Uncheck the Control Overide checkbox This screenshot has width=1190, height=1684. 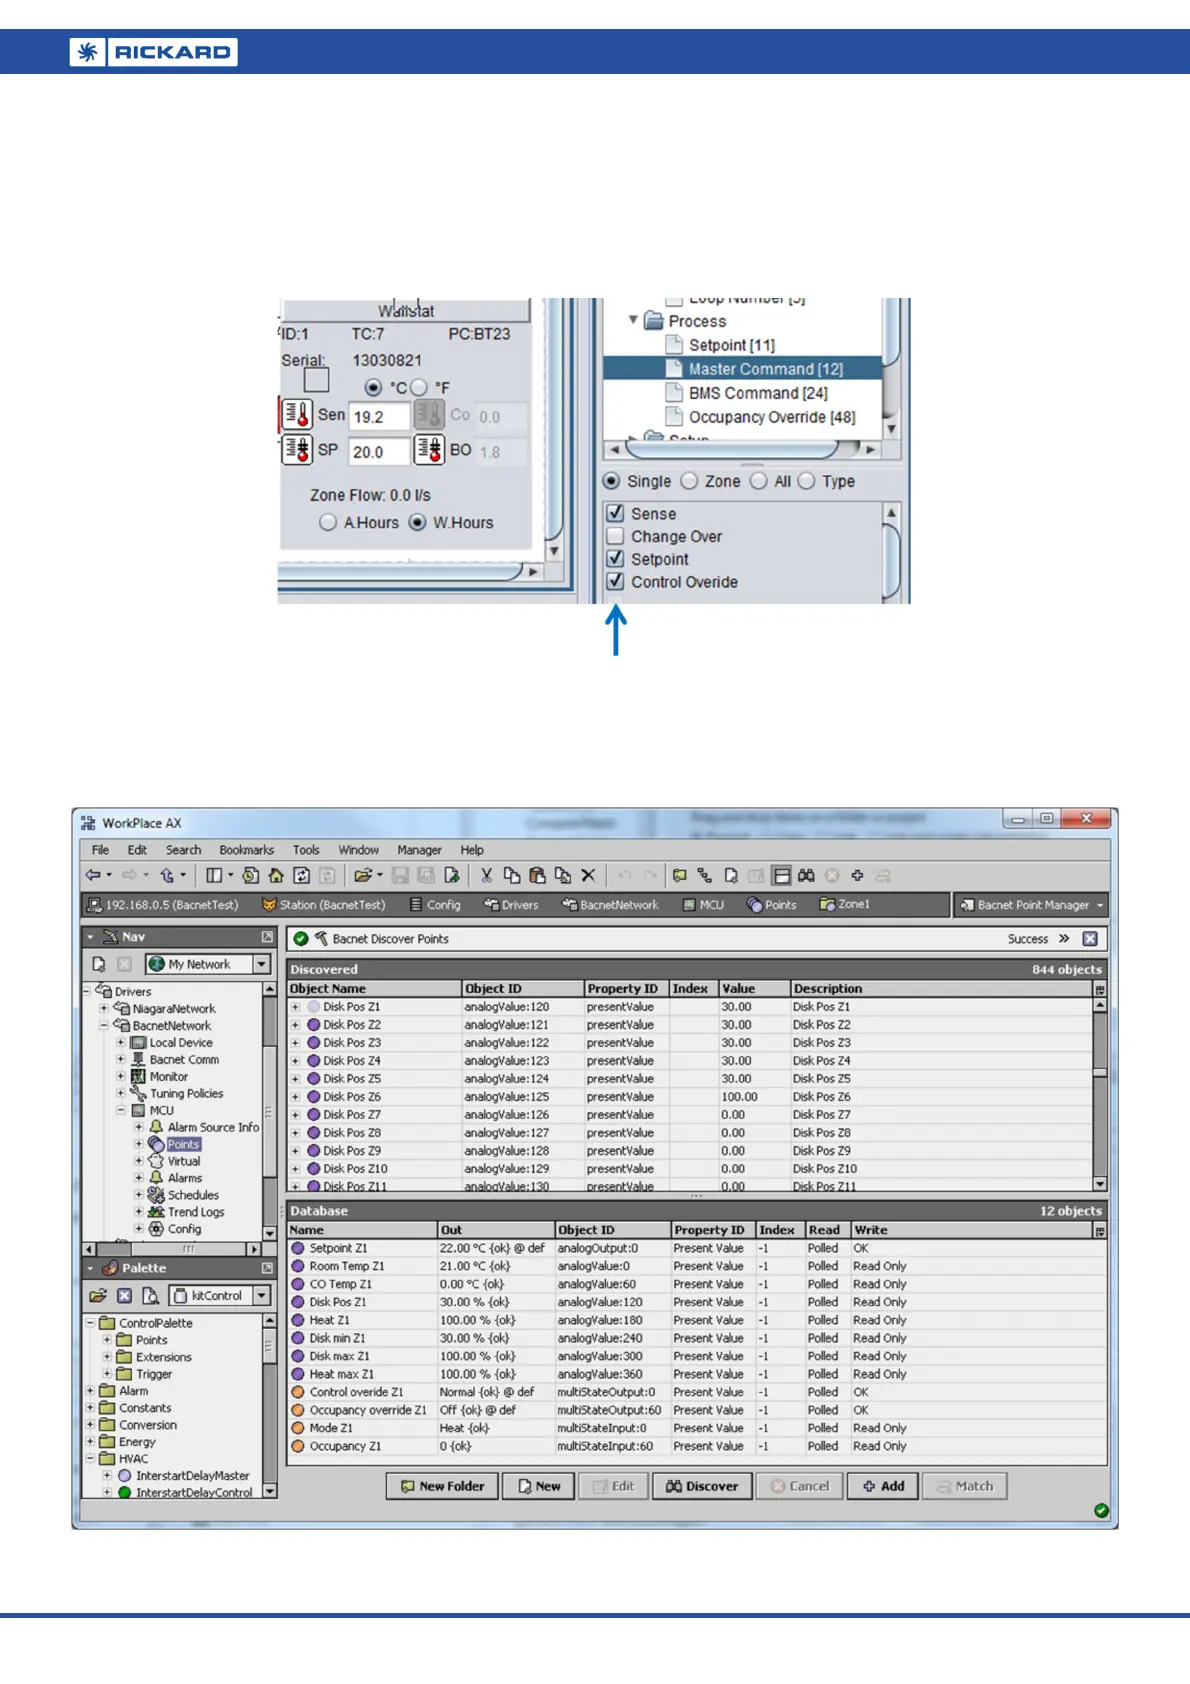[615, 581]
